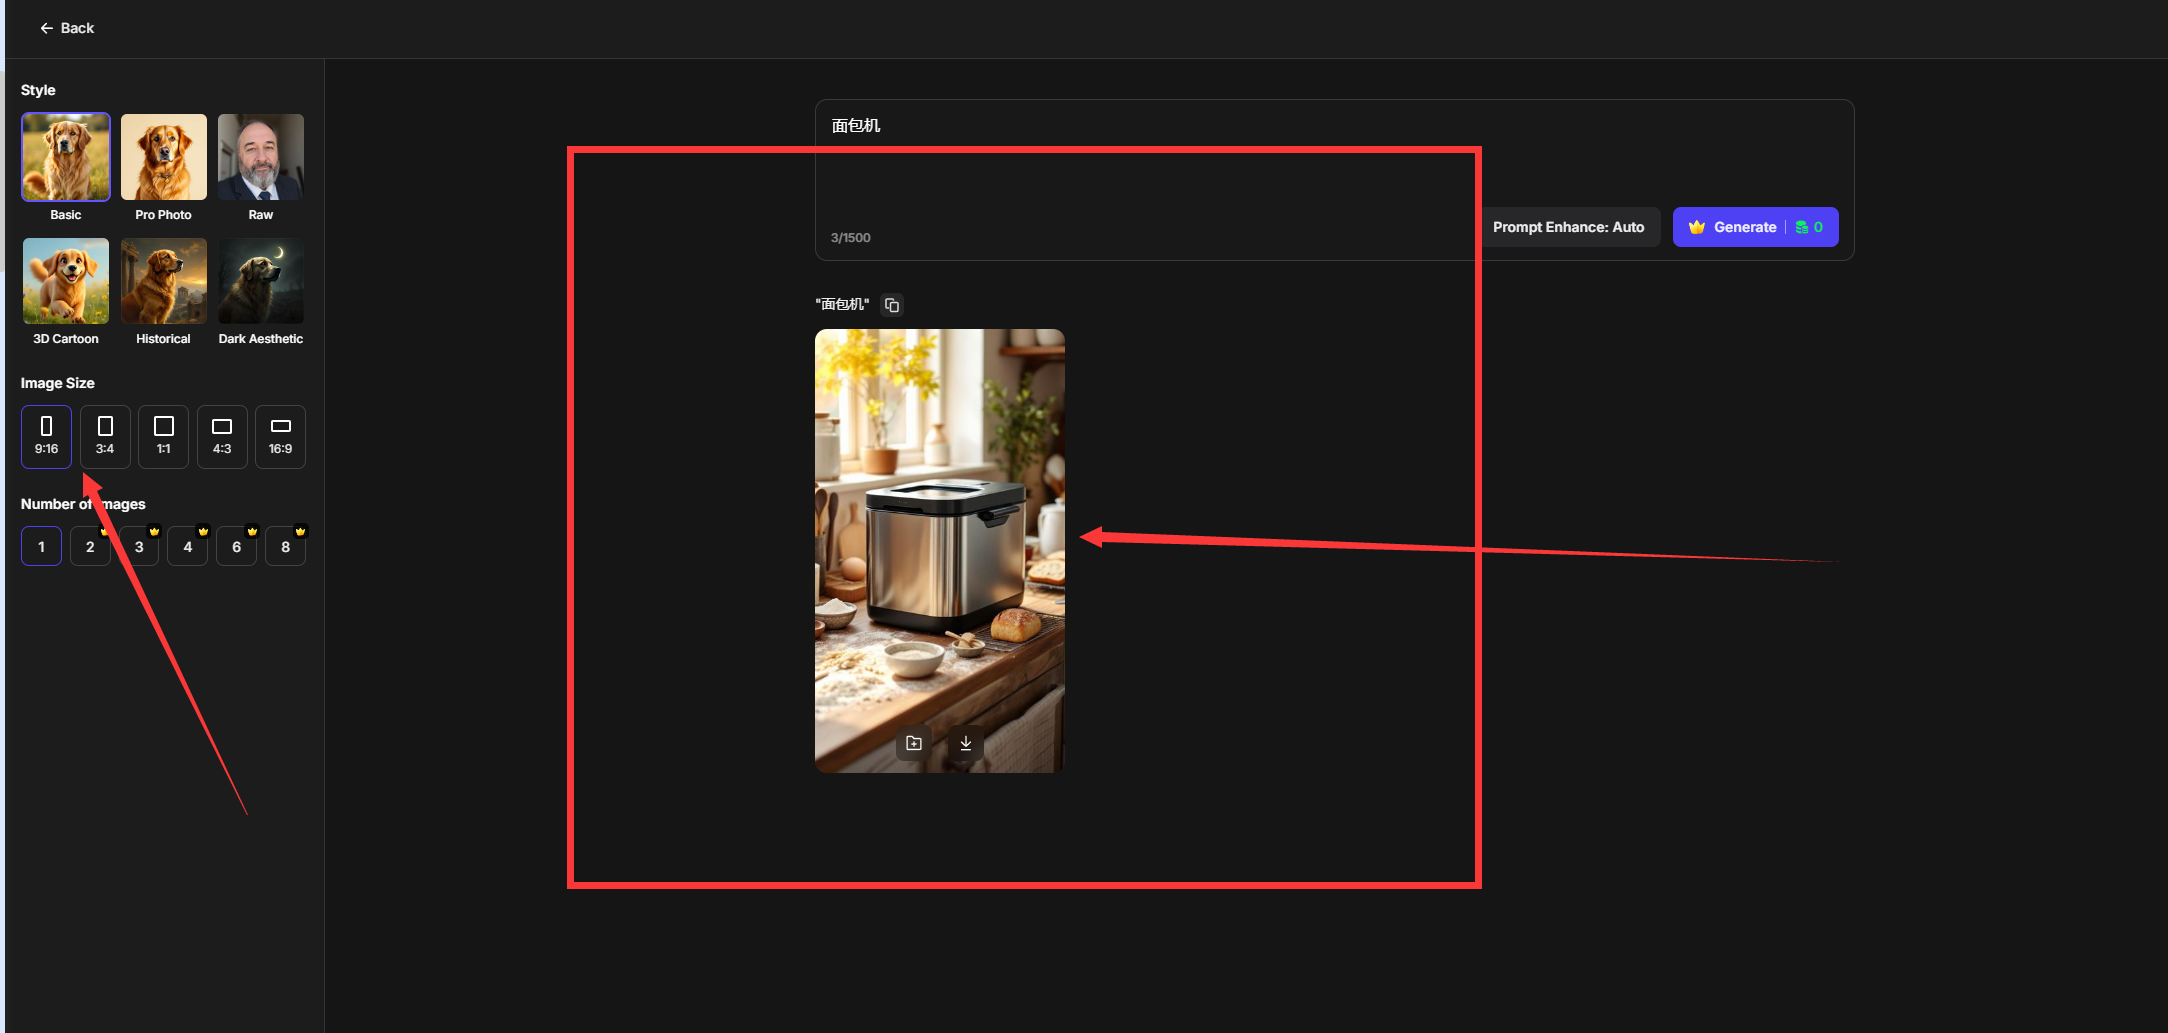The height and width of the screenshot is (1033, 2168).
Task: Choose 4 images to generate
Action: click(x=188, y=547)
